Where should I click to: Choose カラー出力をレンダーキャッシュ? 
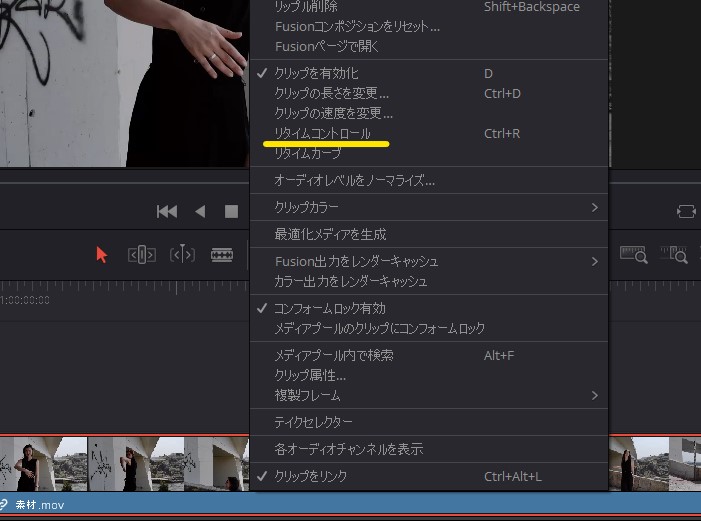tap(429, 281)
